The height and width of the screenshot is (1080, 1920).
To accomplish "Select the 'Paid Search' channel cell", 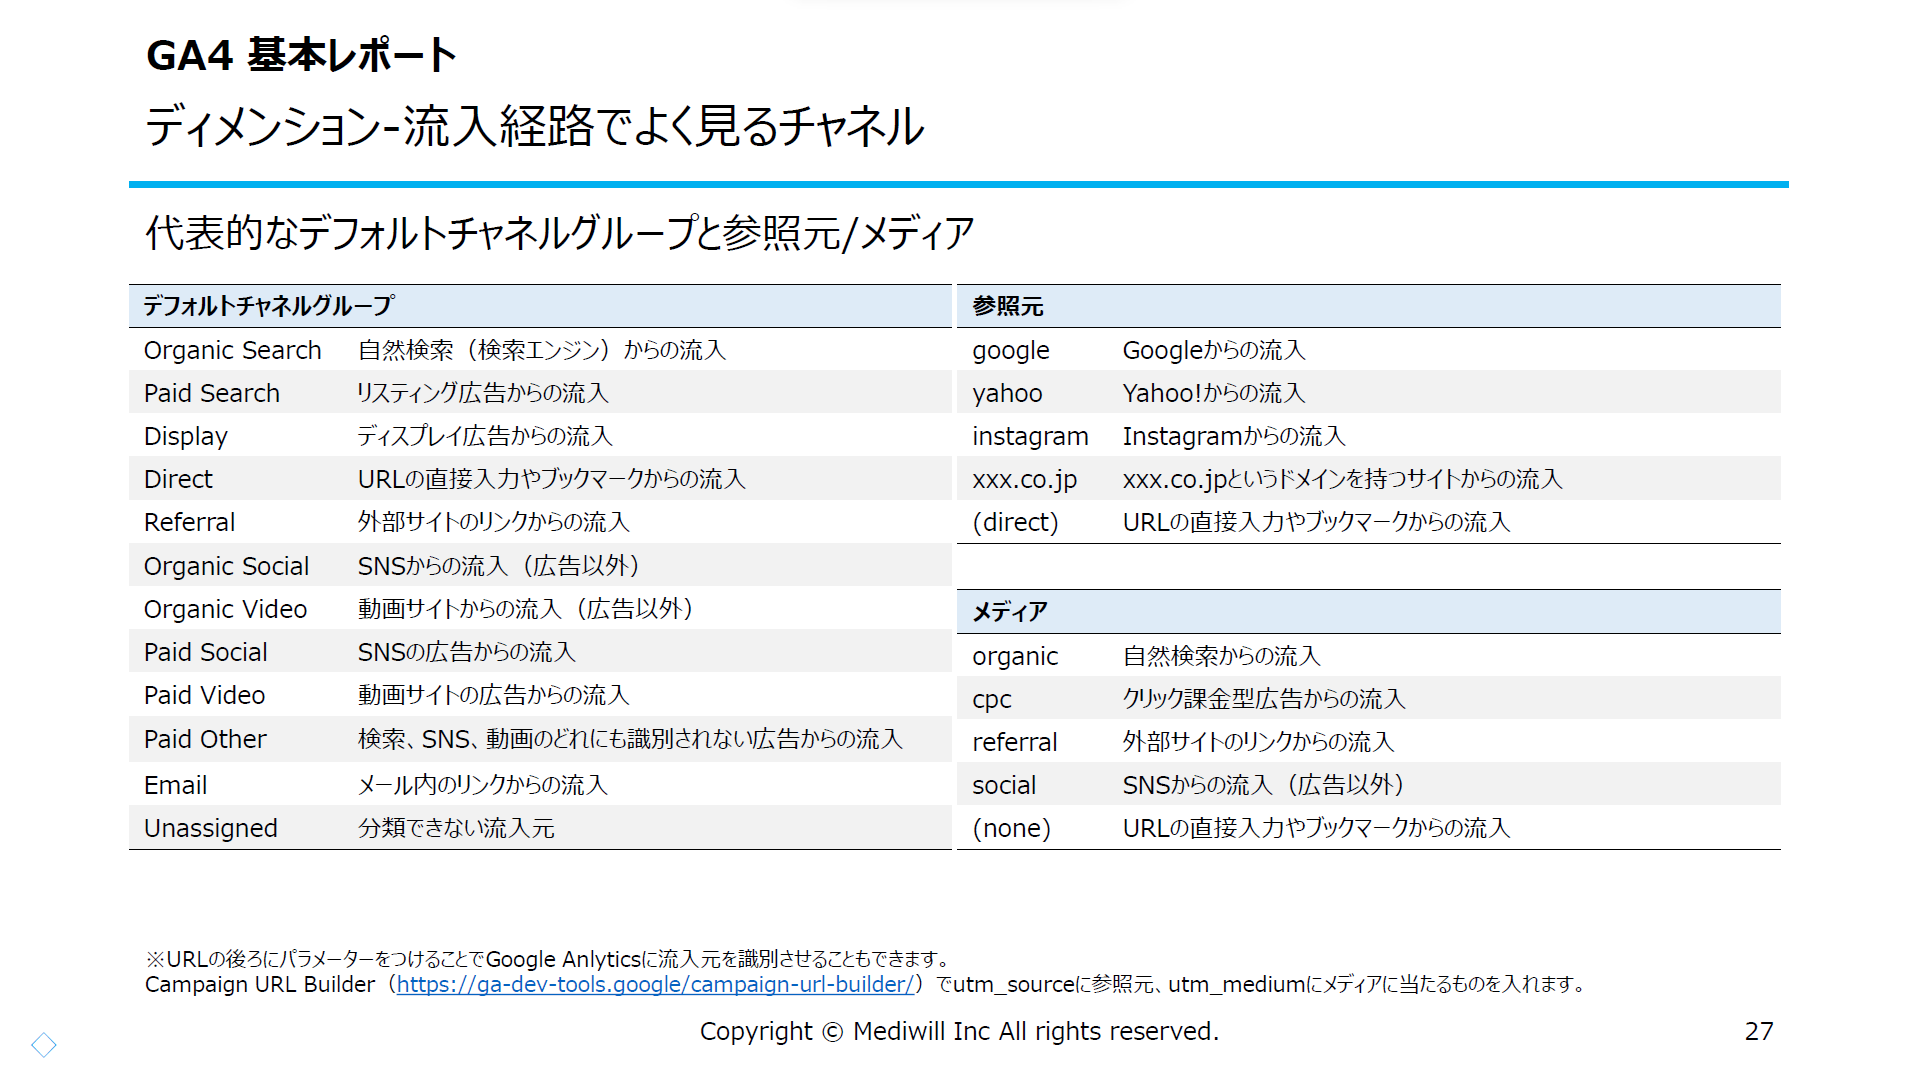I will coord(212,393).
